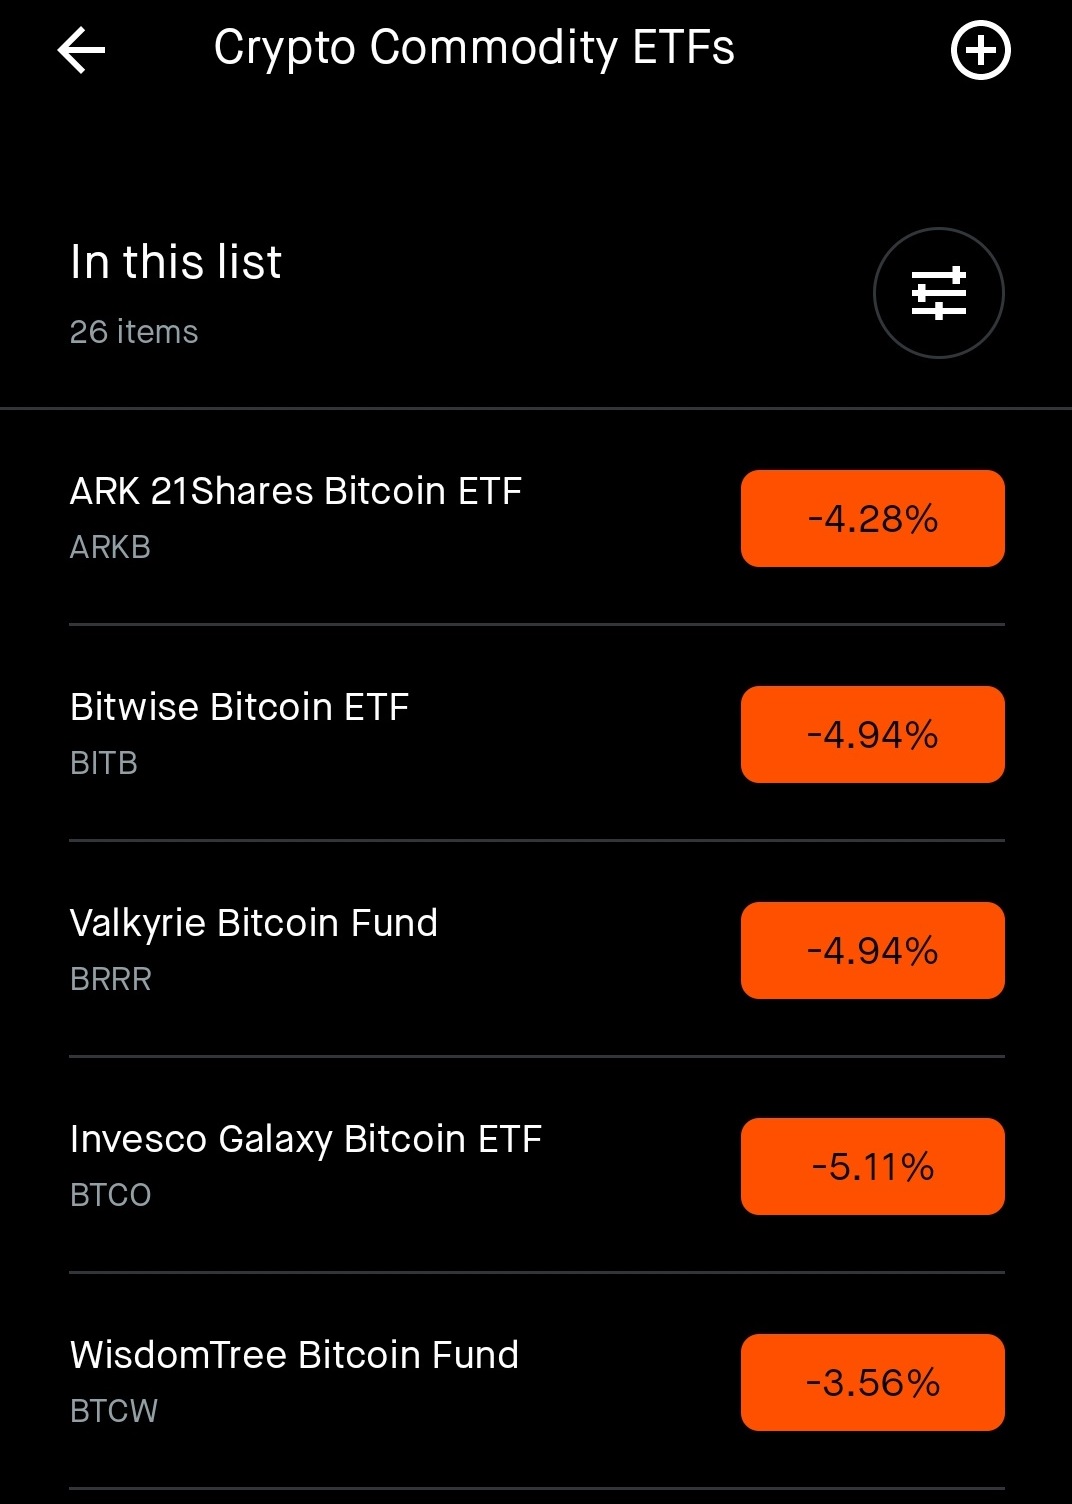This screenshot has height=1504, width=1072.
Task: Tap the Crypto Commodity ETFs title
Action: [x=474, y=49]
